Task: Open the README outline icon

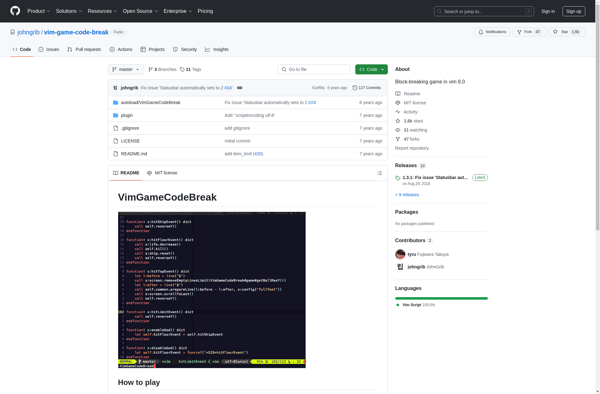Action: pos(379,173)
